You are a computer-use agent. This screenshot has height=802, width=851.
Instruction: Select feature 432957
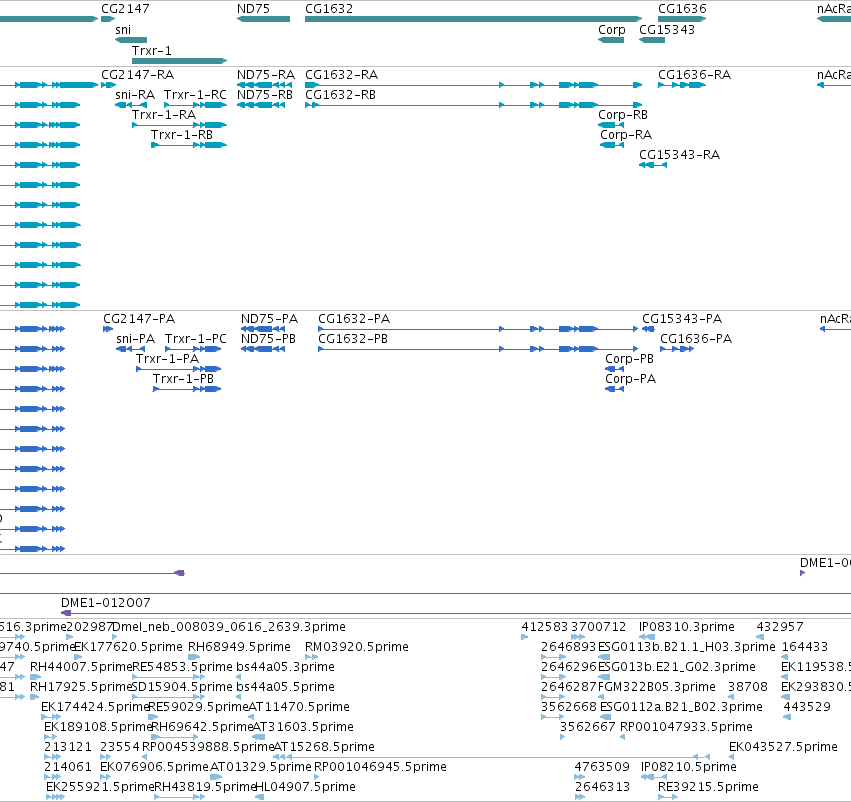(780, 627)
